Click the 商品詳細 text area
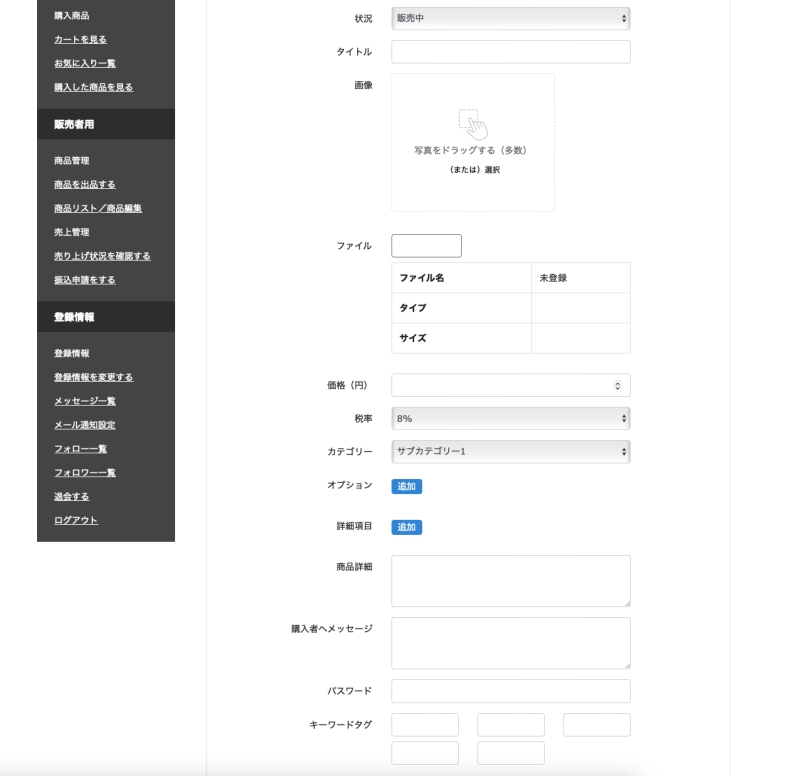 511,581
